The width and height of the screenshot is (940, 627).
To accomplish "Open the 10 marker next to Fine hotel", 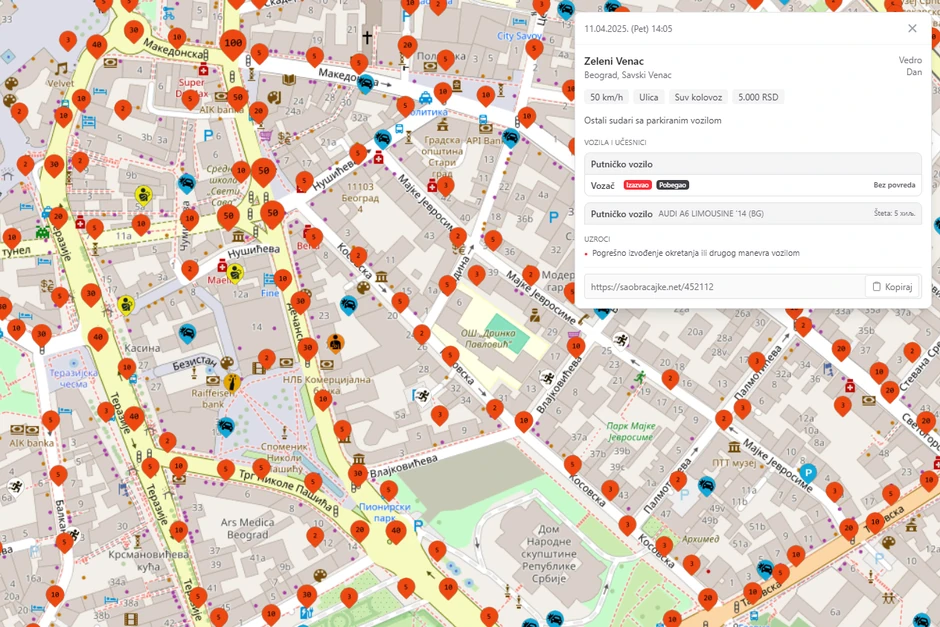I will click(x=282, y=279).
